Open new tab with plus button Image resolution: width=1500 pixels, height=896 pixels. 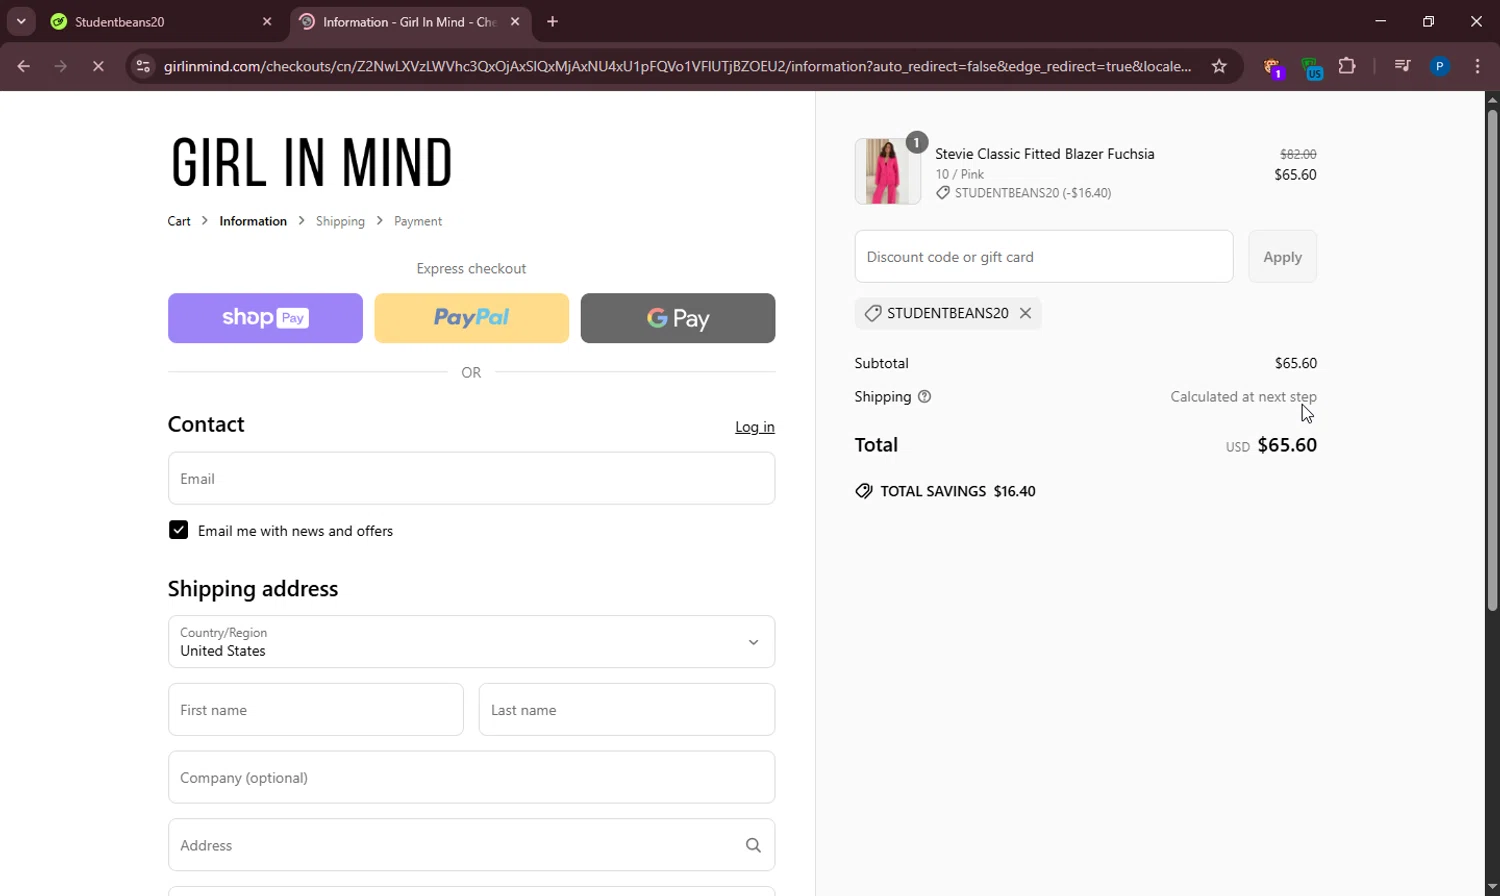click(x=552, y=21)
